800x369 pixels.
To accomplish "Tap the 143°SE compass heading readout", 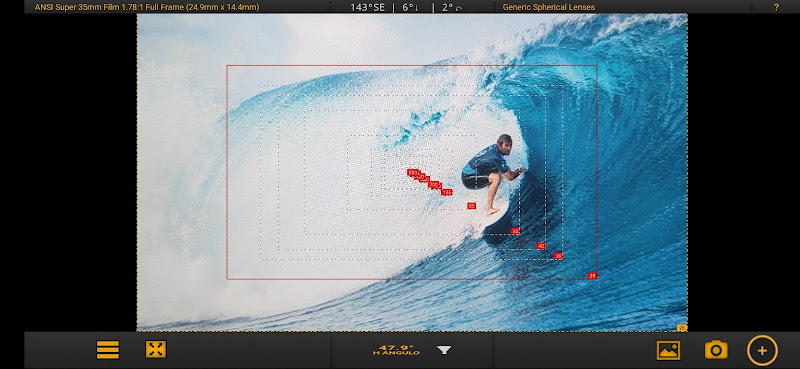I will 367,7.
